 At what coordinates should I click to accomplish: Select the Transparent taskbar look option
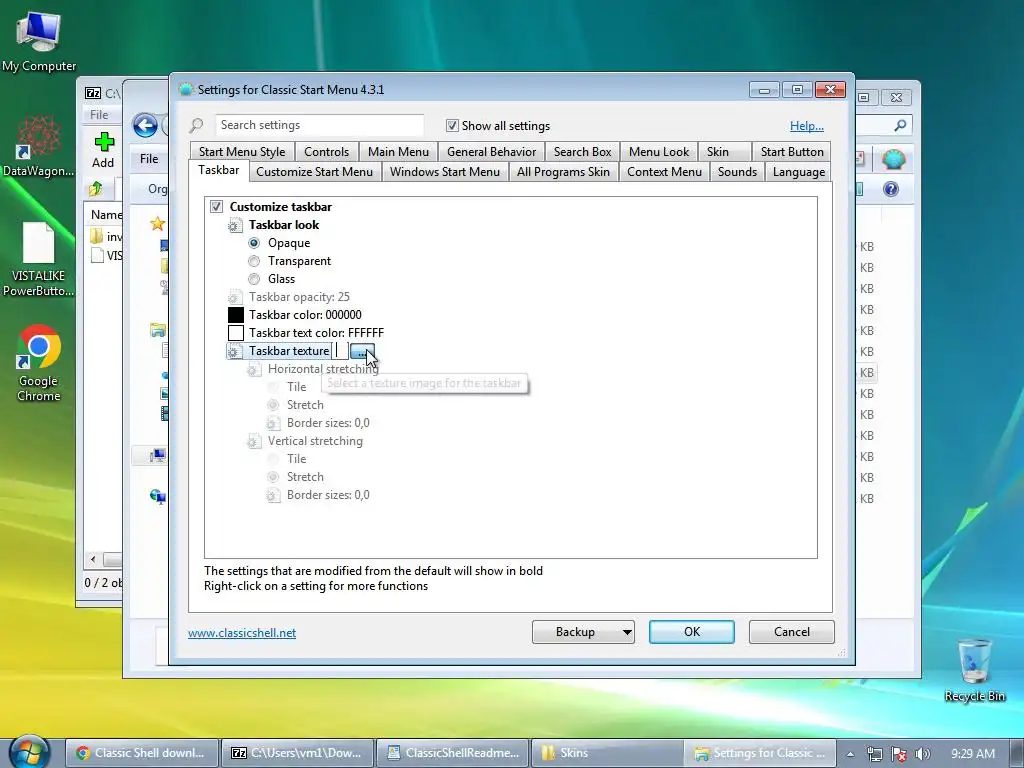254,261
